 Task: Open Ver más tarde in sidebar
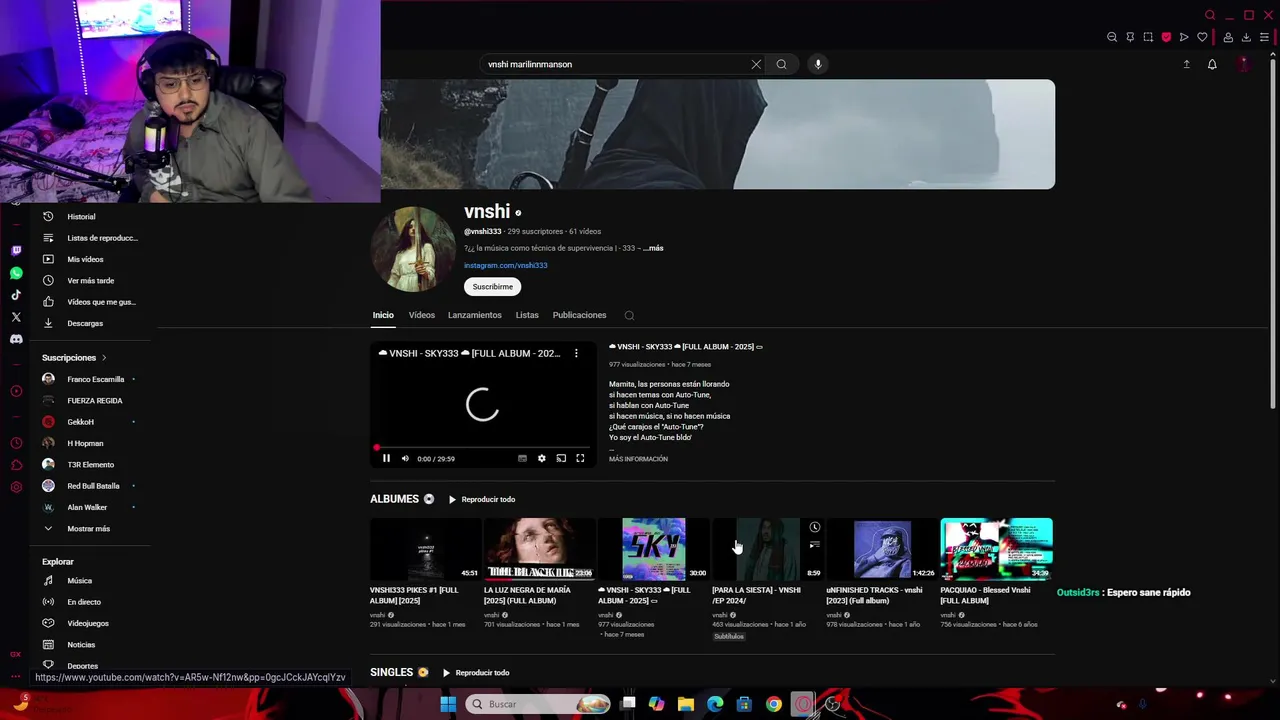90,281
